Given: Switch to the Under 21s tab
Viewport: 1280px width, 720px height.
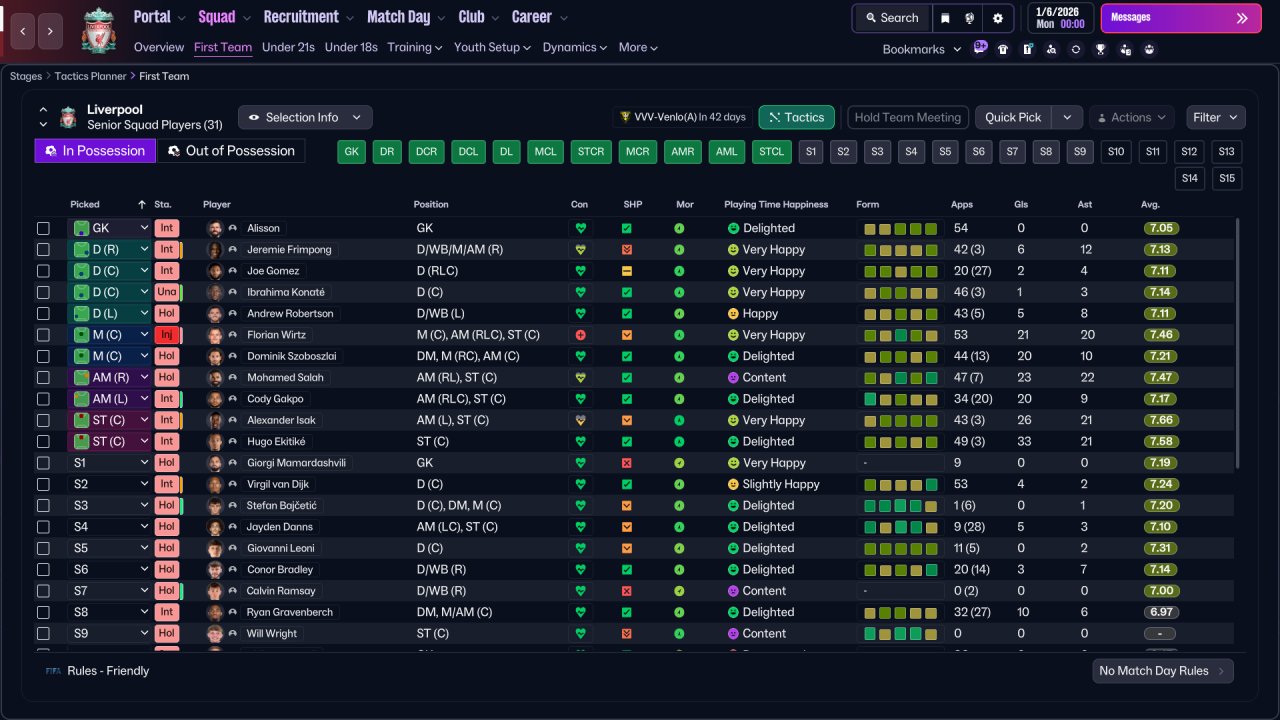Looking at the screenshot, I should (288, 47).
